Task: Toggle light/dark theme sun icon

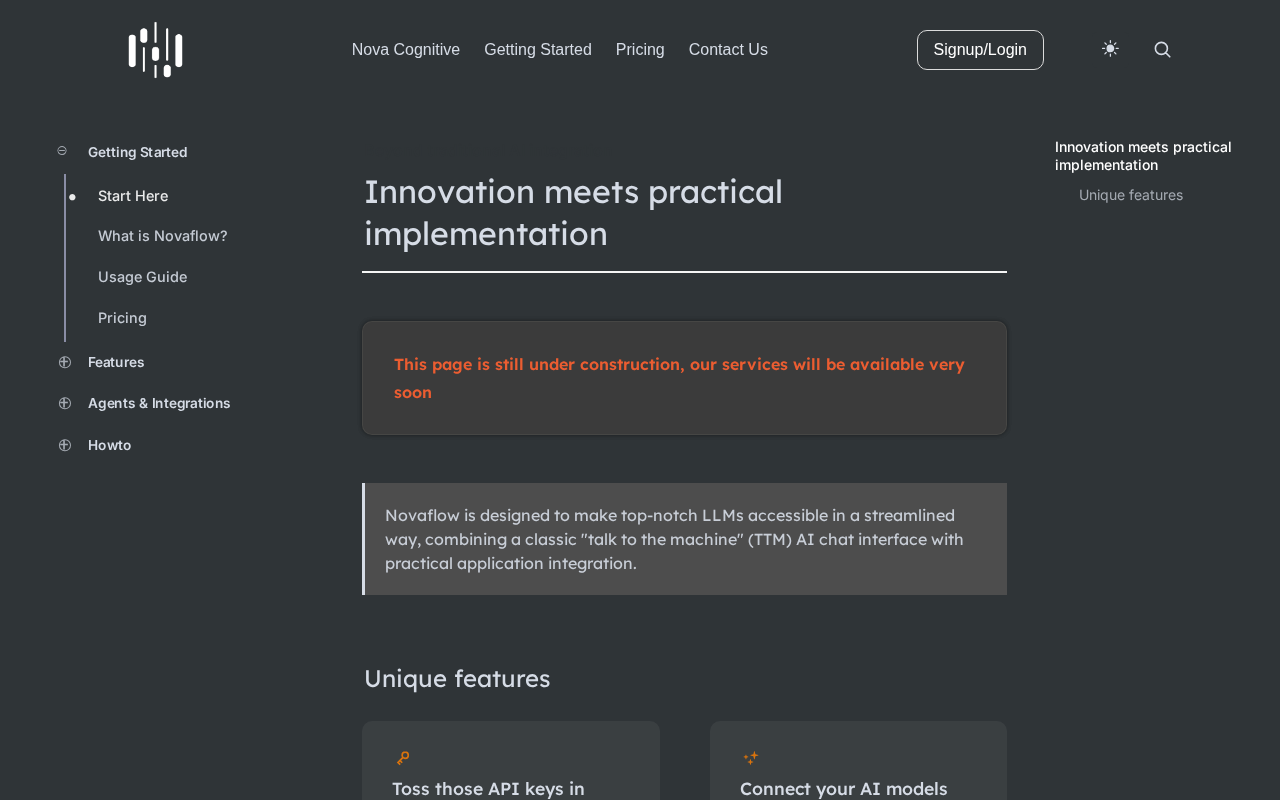Action: coord(1110,49)
